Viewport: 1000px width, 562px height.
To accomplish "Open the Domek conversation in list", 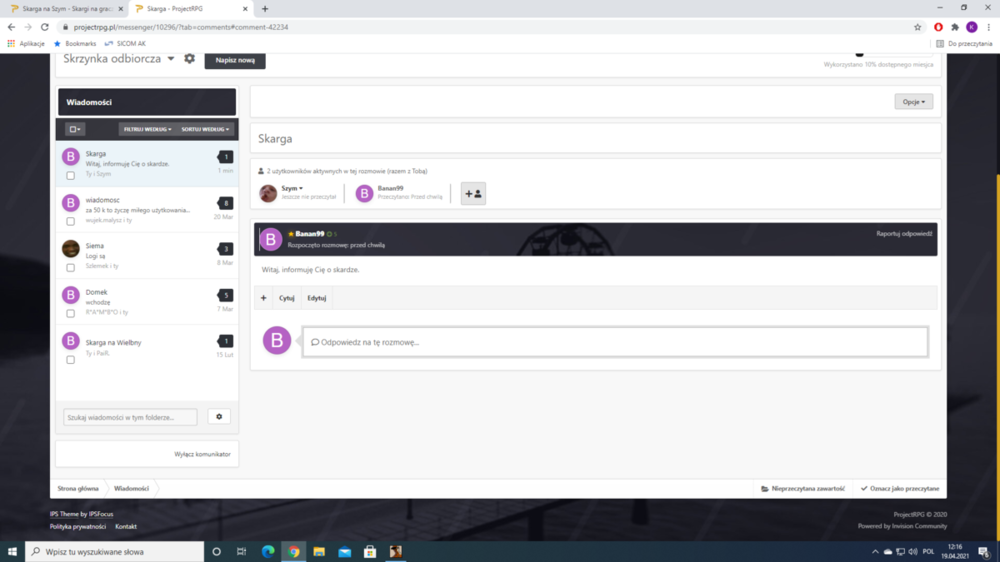I will 147,302.
